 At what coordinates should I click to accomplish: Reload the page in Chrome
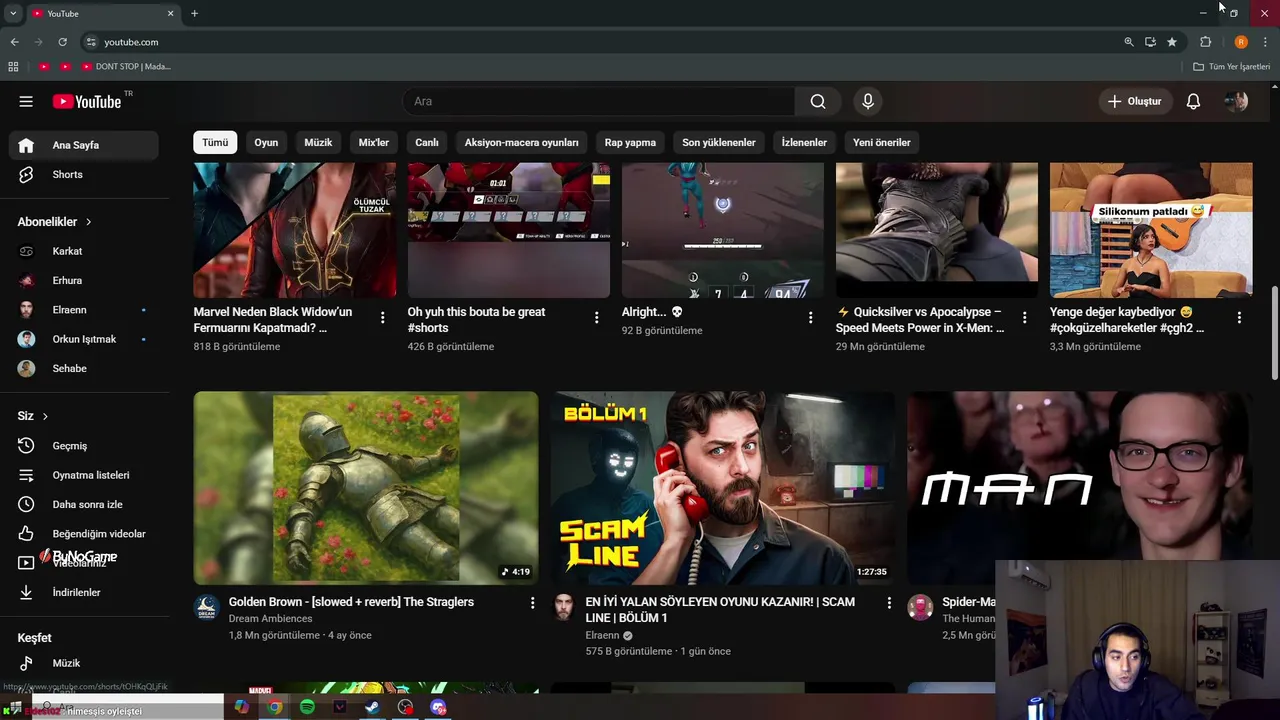(x=62, y=42)
